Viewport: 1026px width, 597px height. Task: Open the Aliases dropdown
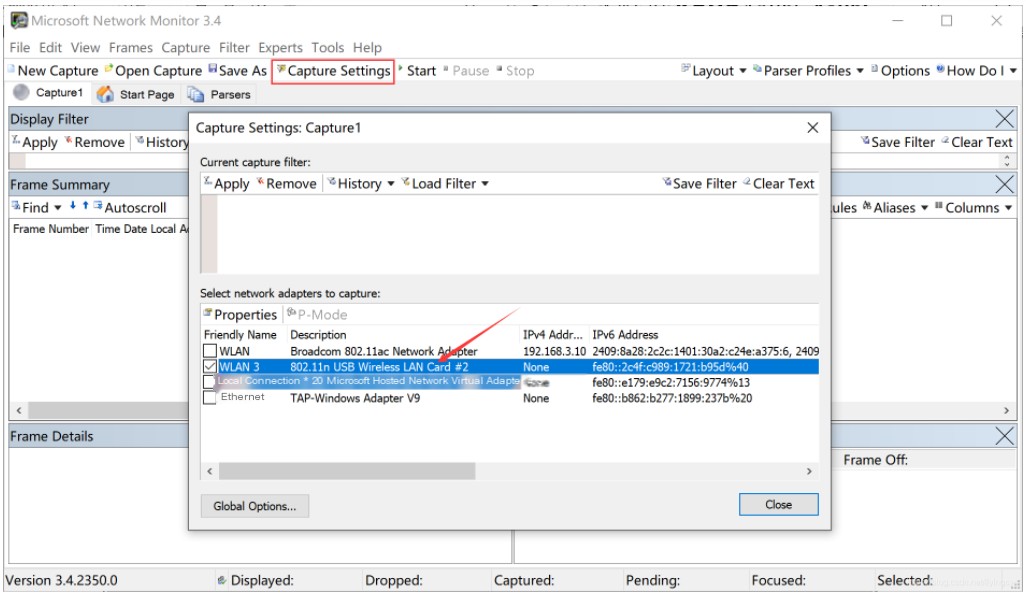pyautogui.click(x=895, y=208)
